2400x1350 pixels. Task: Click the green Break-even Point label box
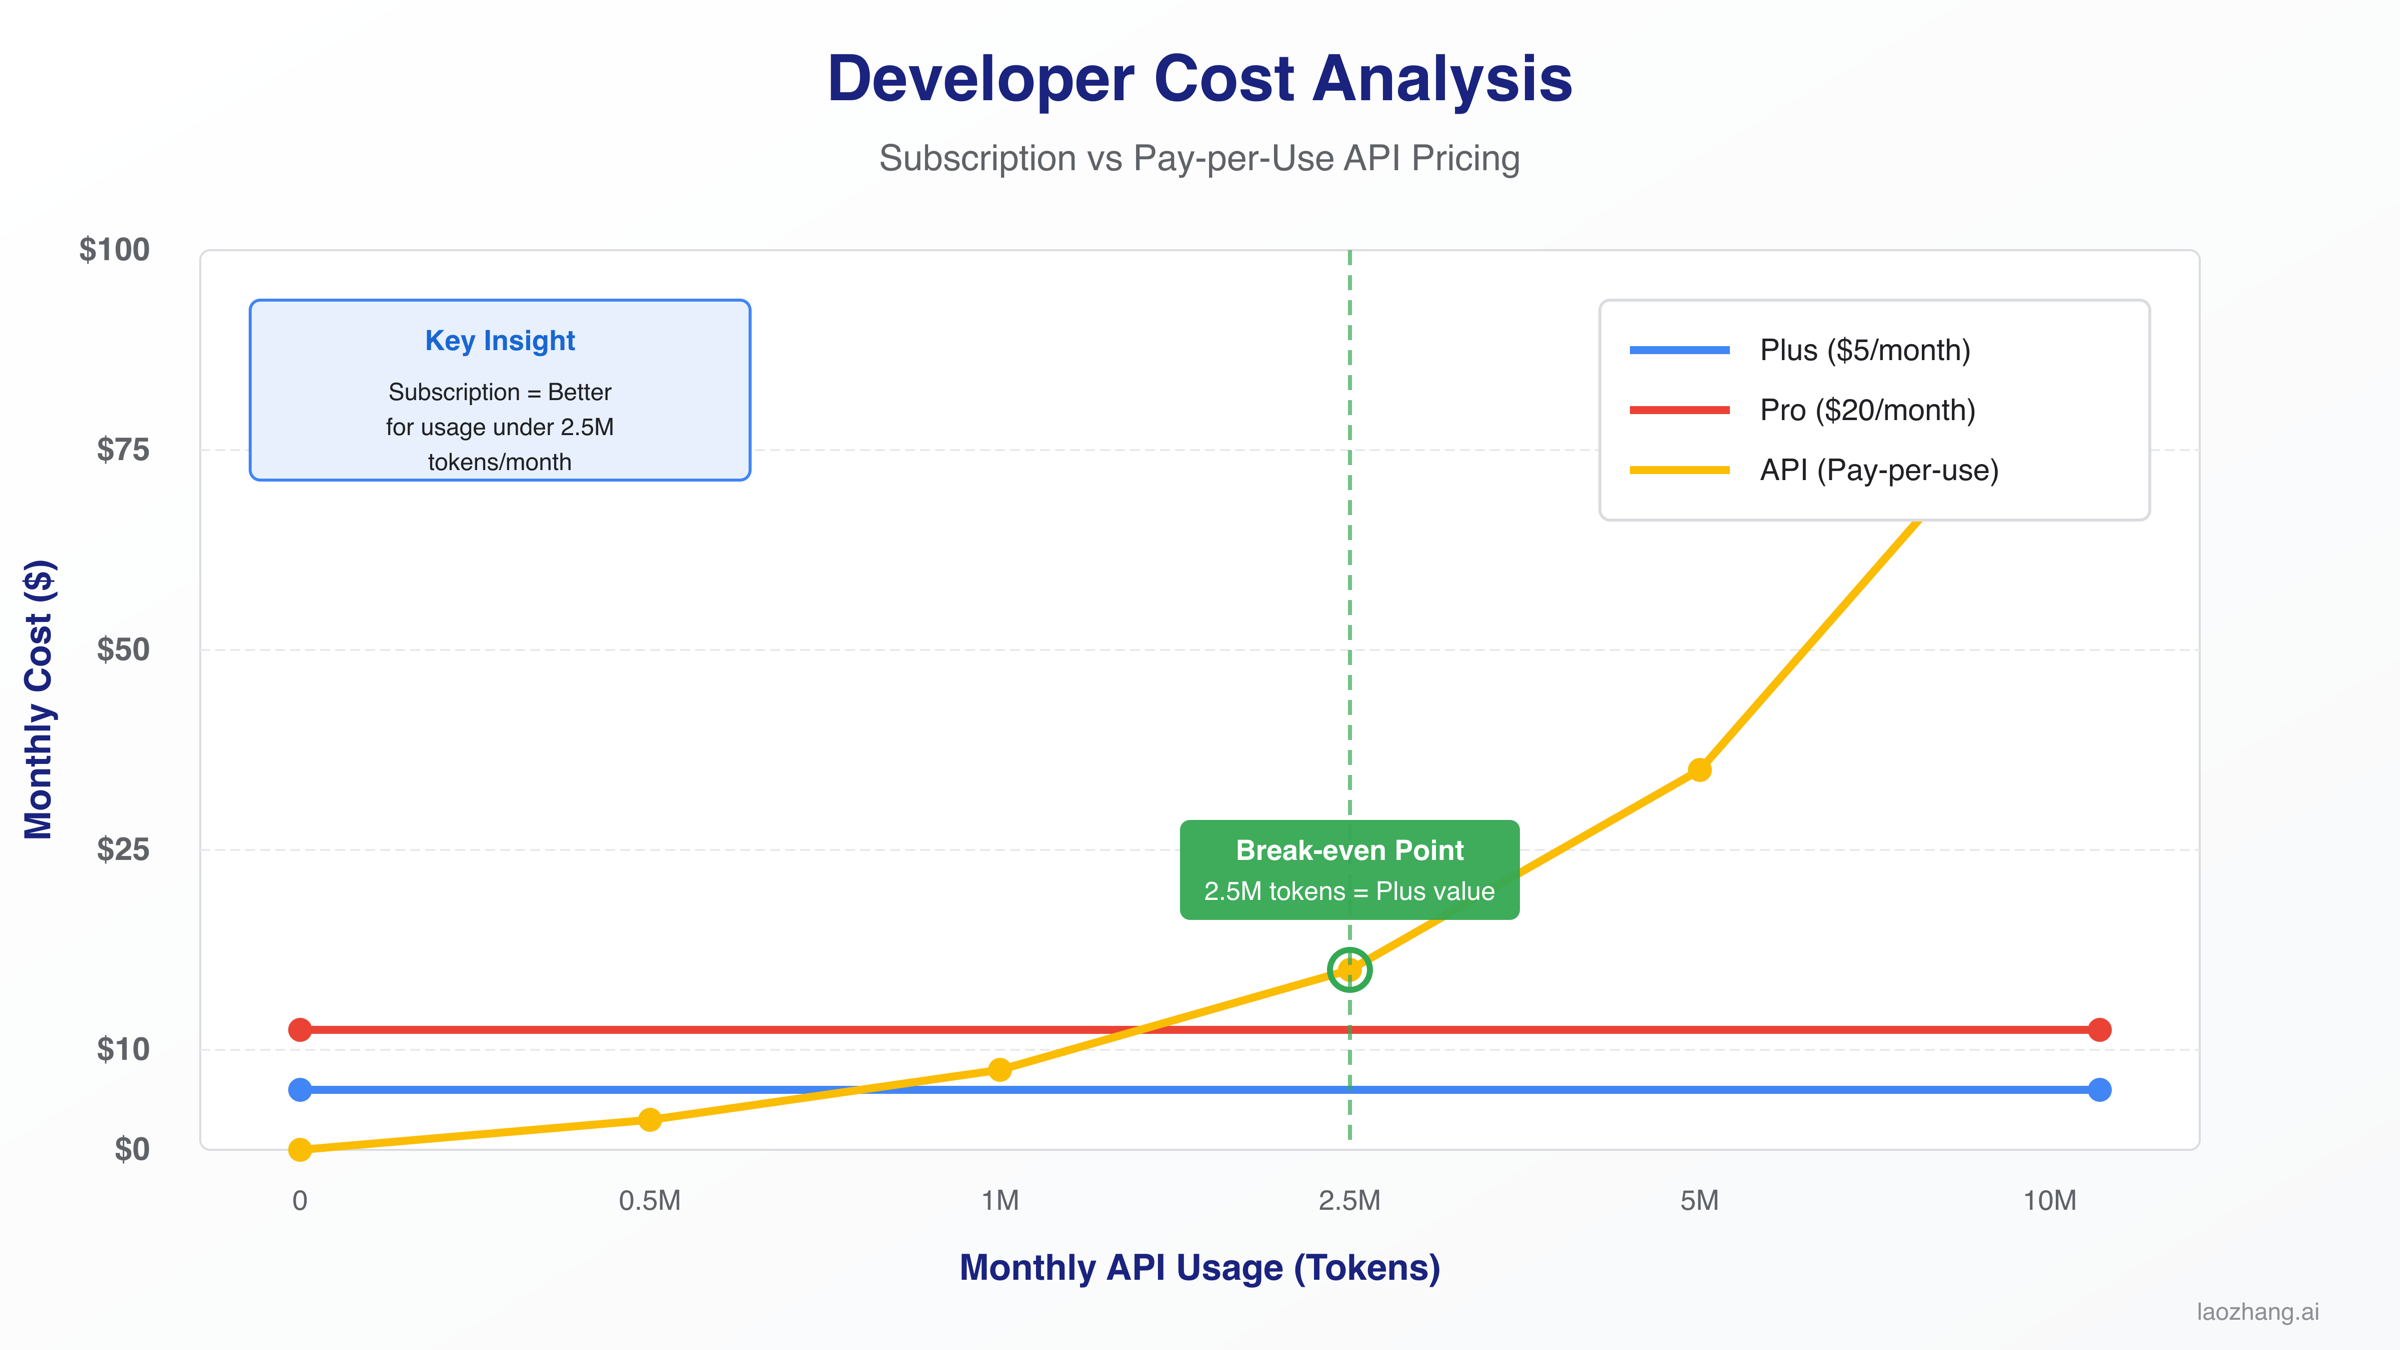tap(1349, 869)
